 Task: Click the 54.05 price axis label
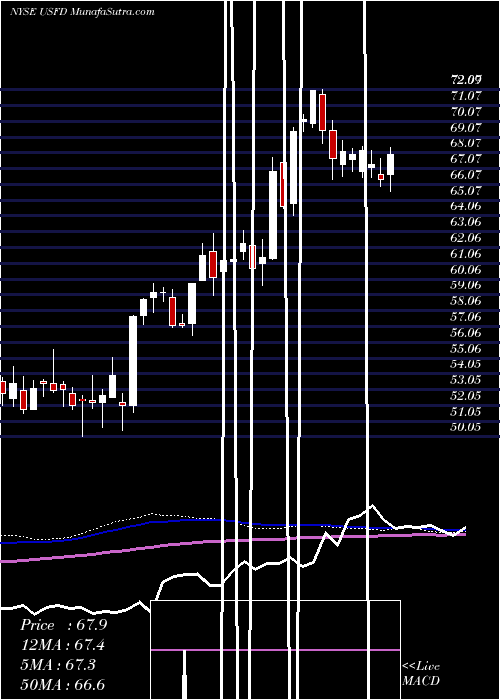(466, 364)
